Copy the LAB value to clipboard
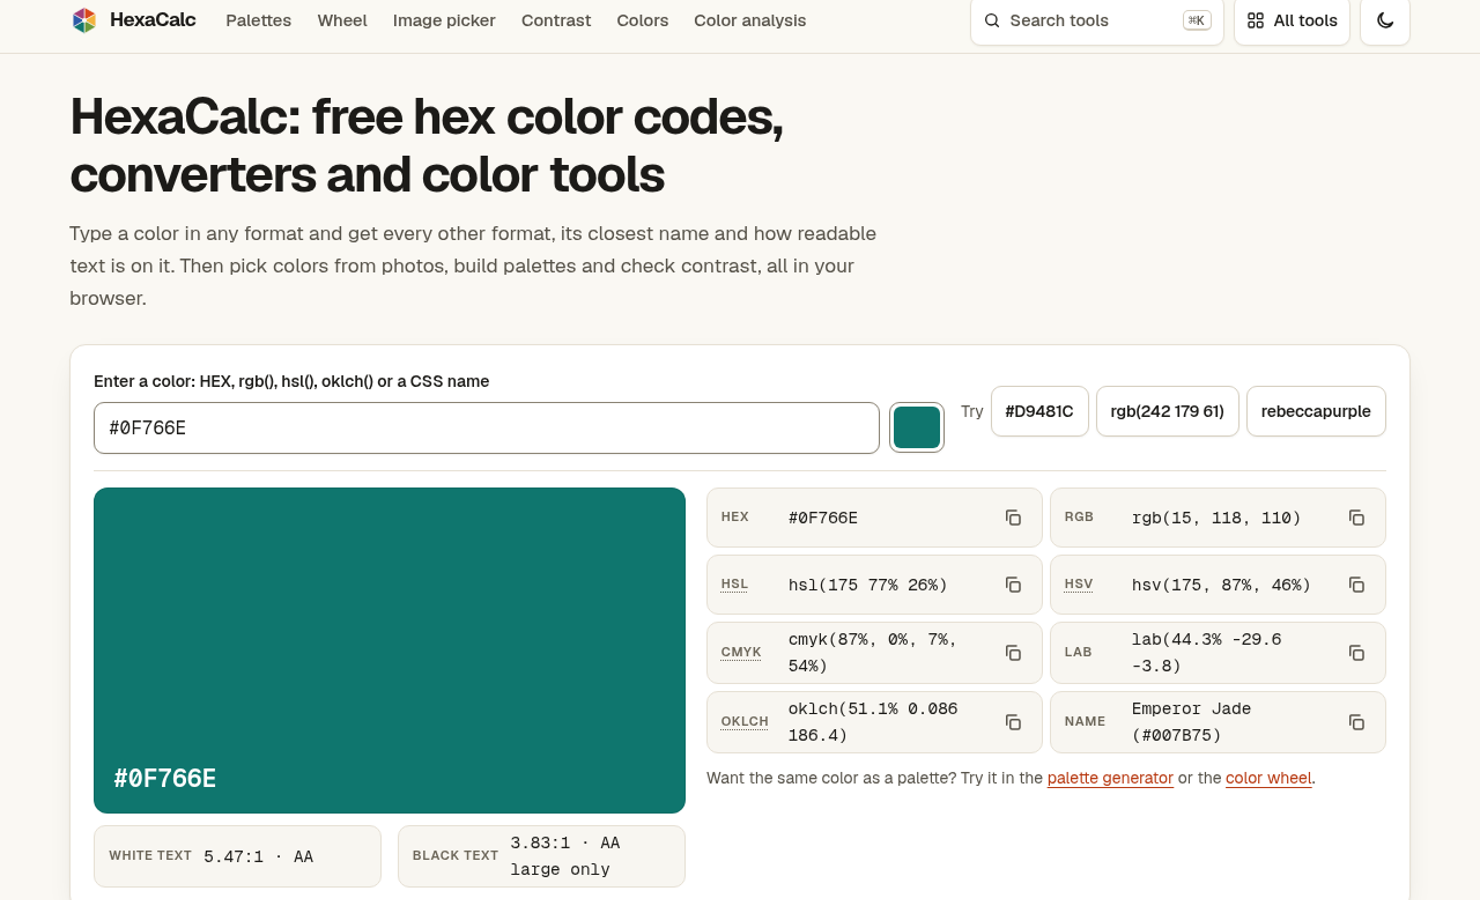Viewport: 1480px width, 900px height. [1357, 653]
